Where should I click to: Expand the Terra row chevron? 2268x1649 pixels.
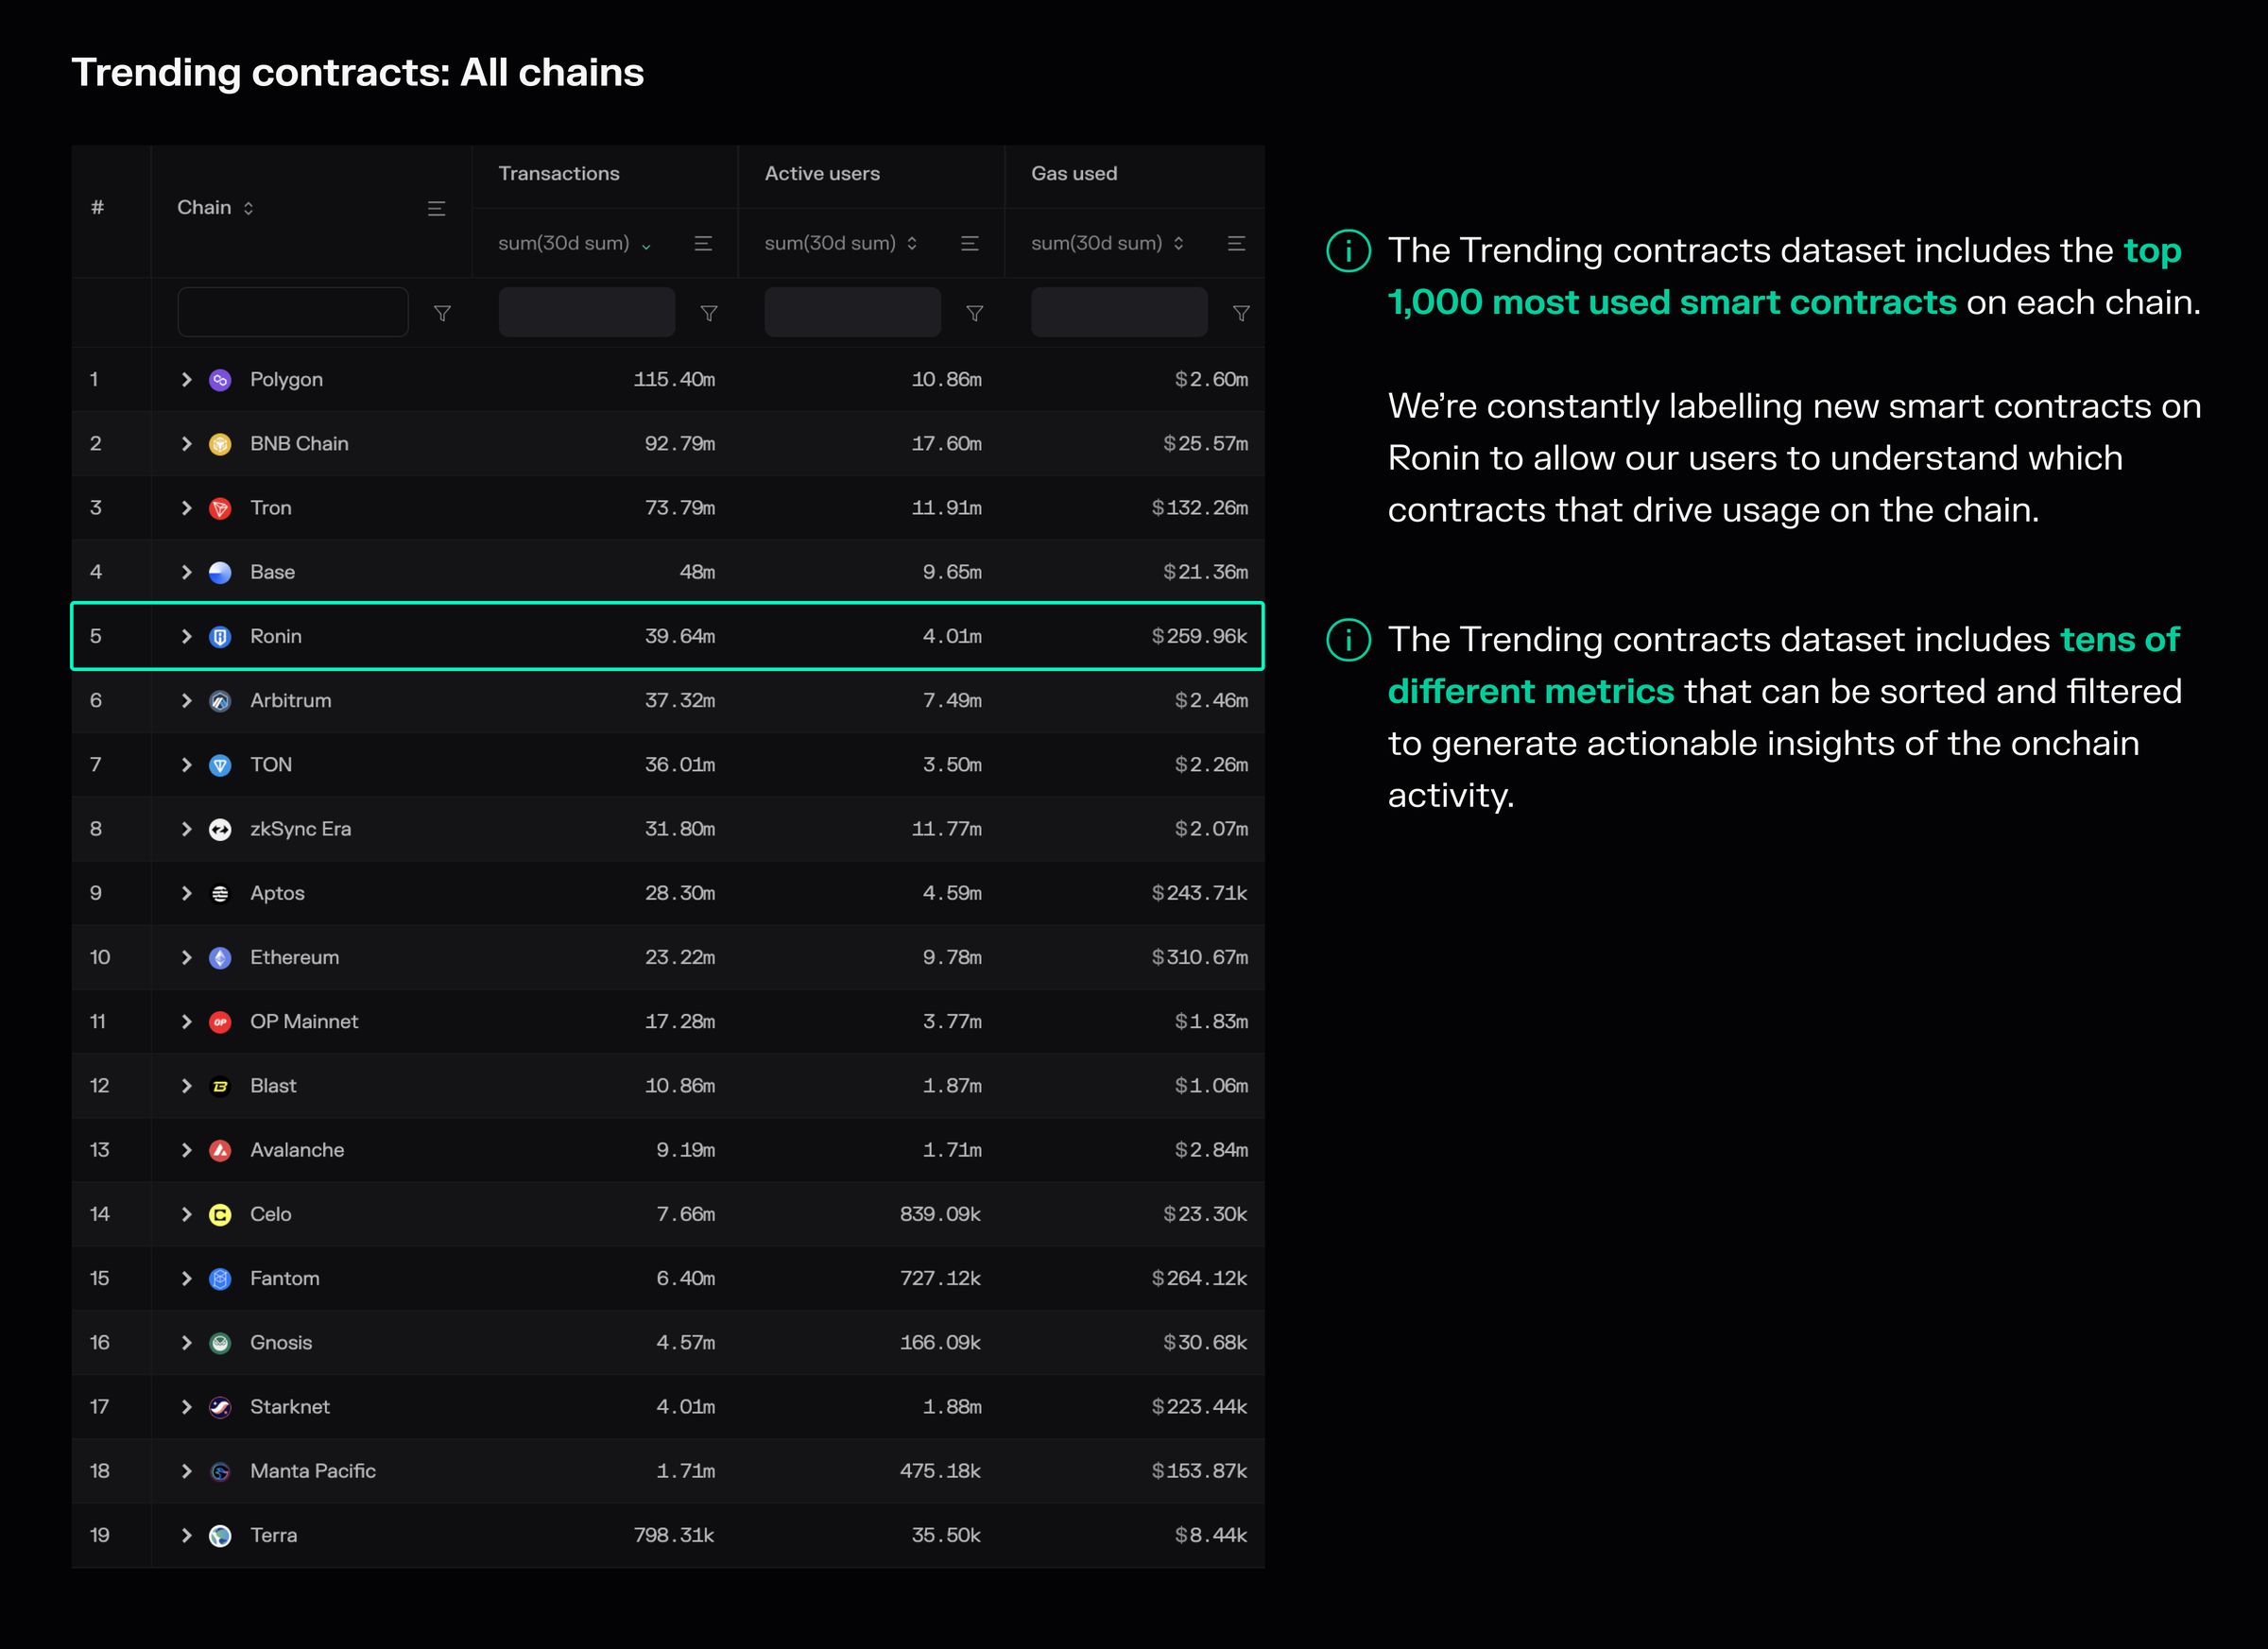coord(186,1535)
